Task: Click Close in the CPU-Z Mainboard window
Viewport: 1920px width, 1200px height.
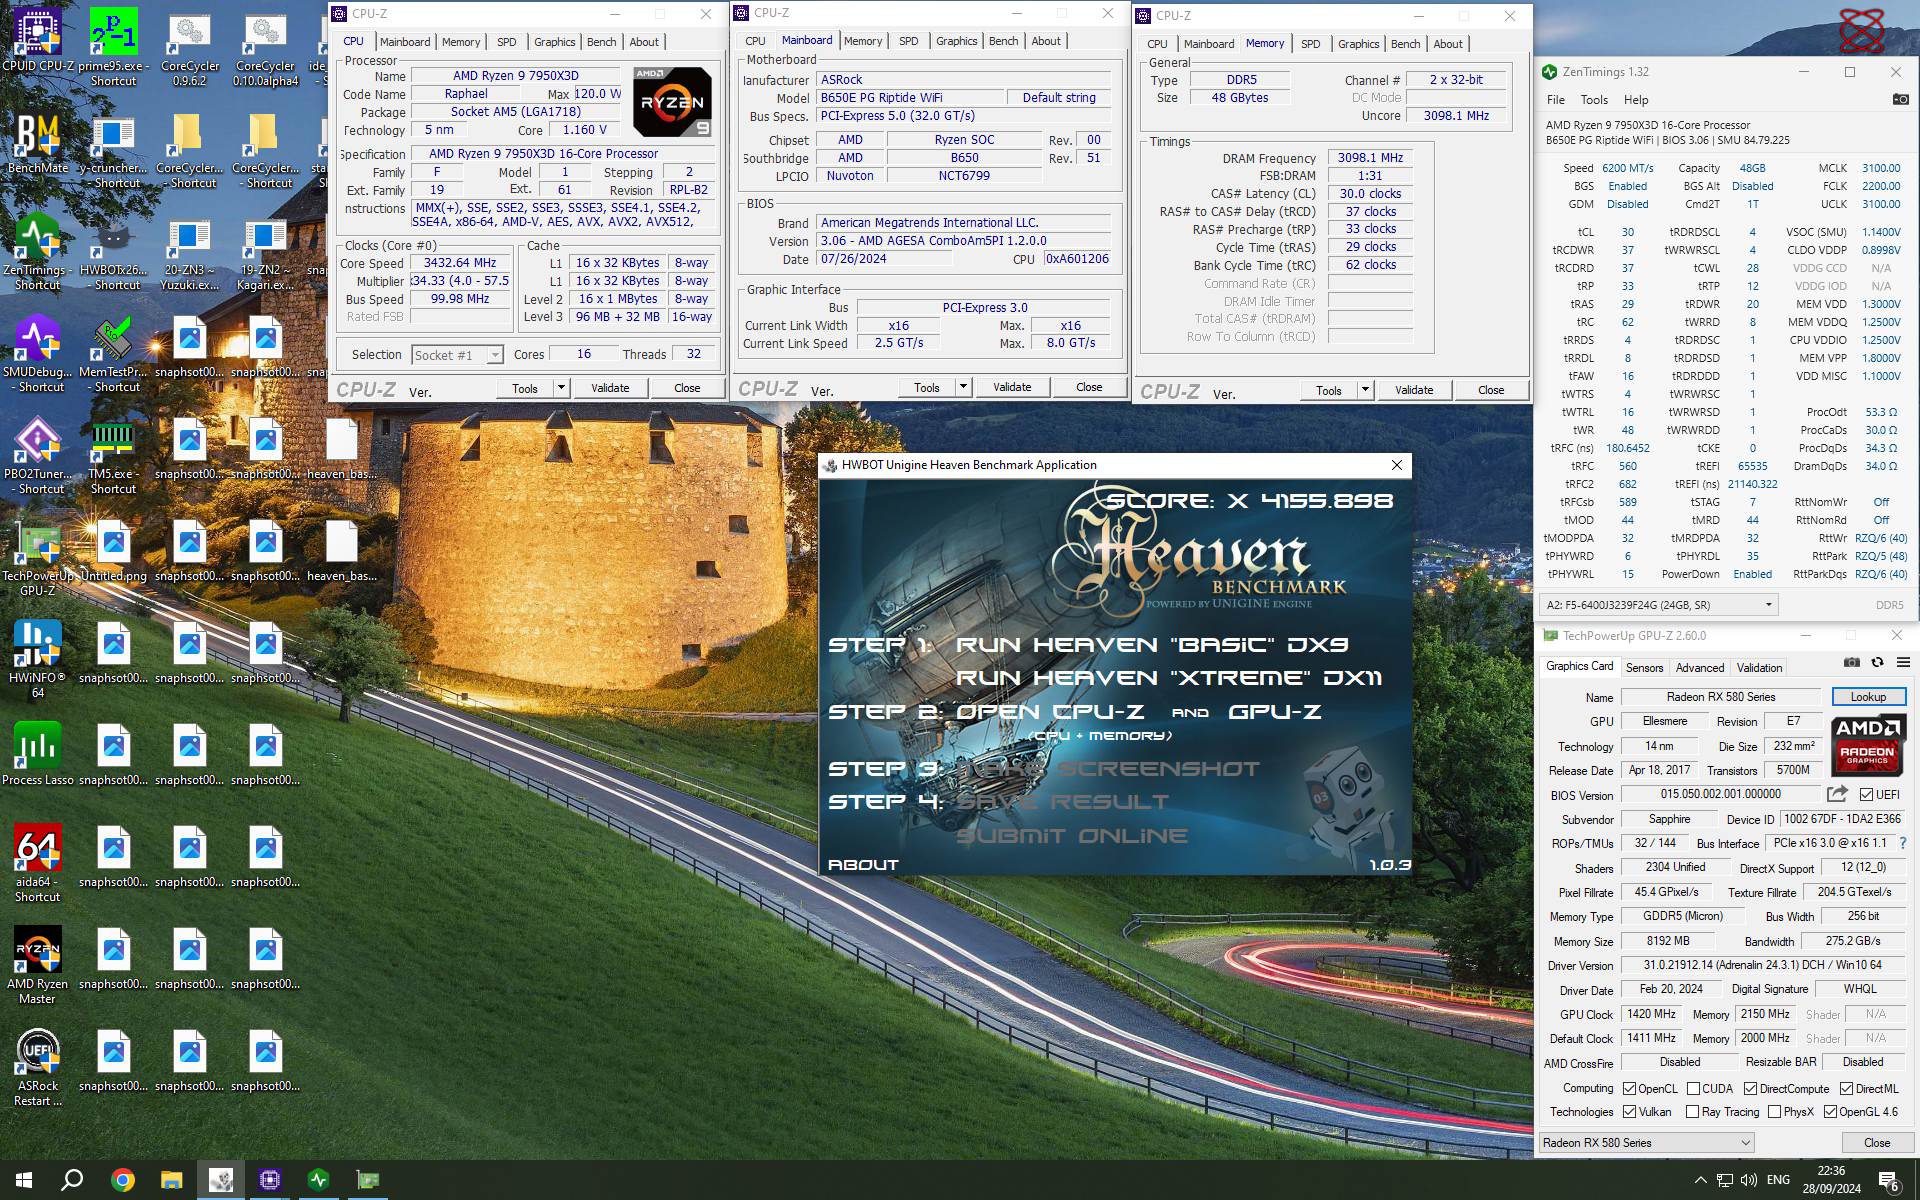Action: (x=1089, y=387)
